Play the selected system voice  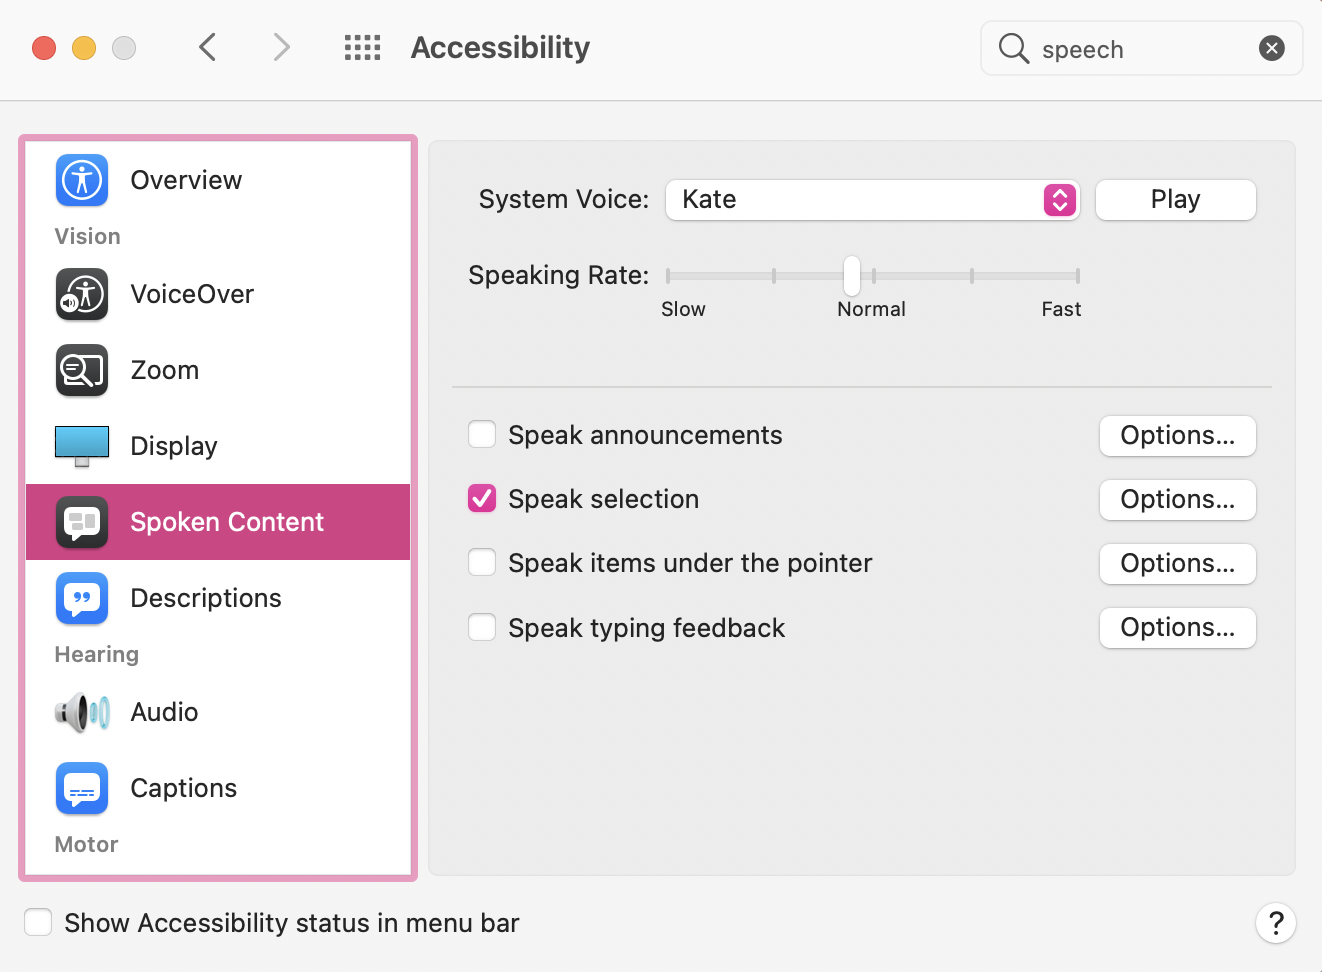tap(1176, 200)
